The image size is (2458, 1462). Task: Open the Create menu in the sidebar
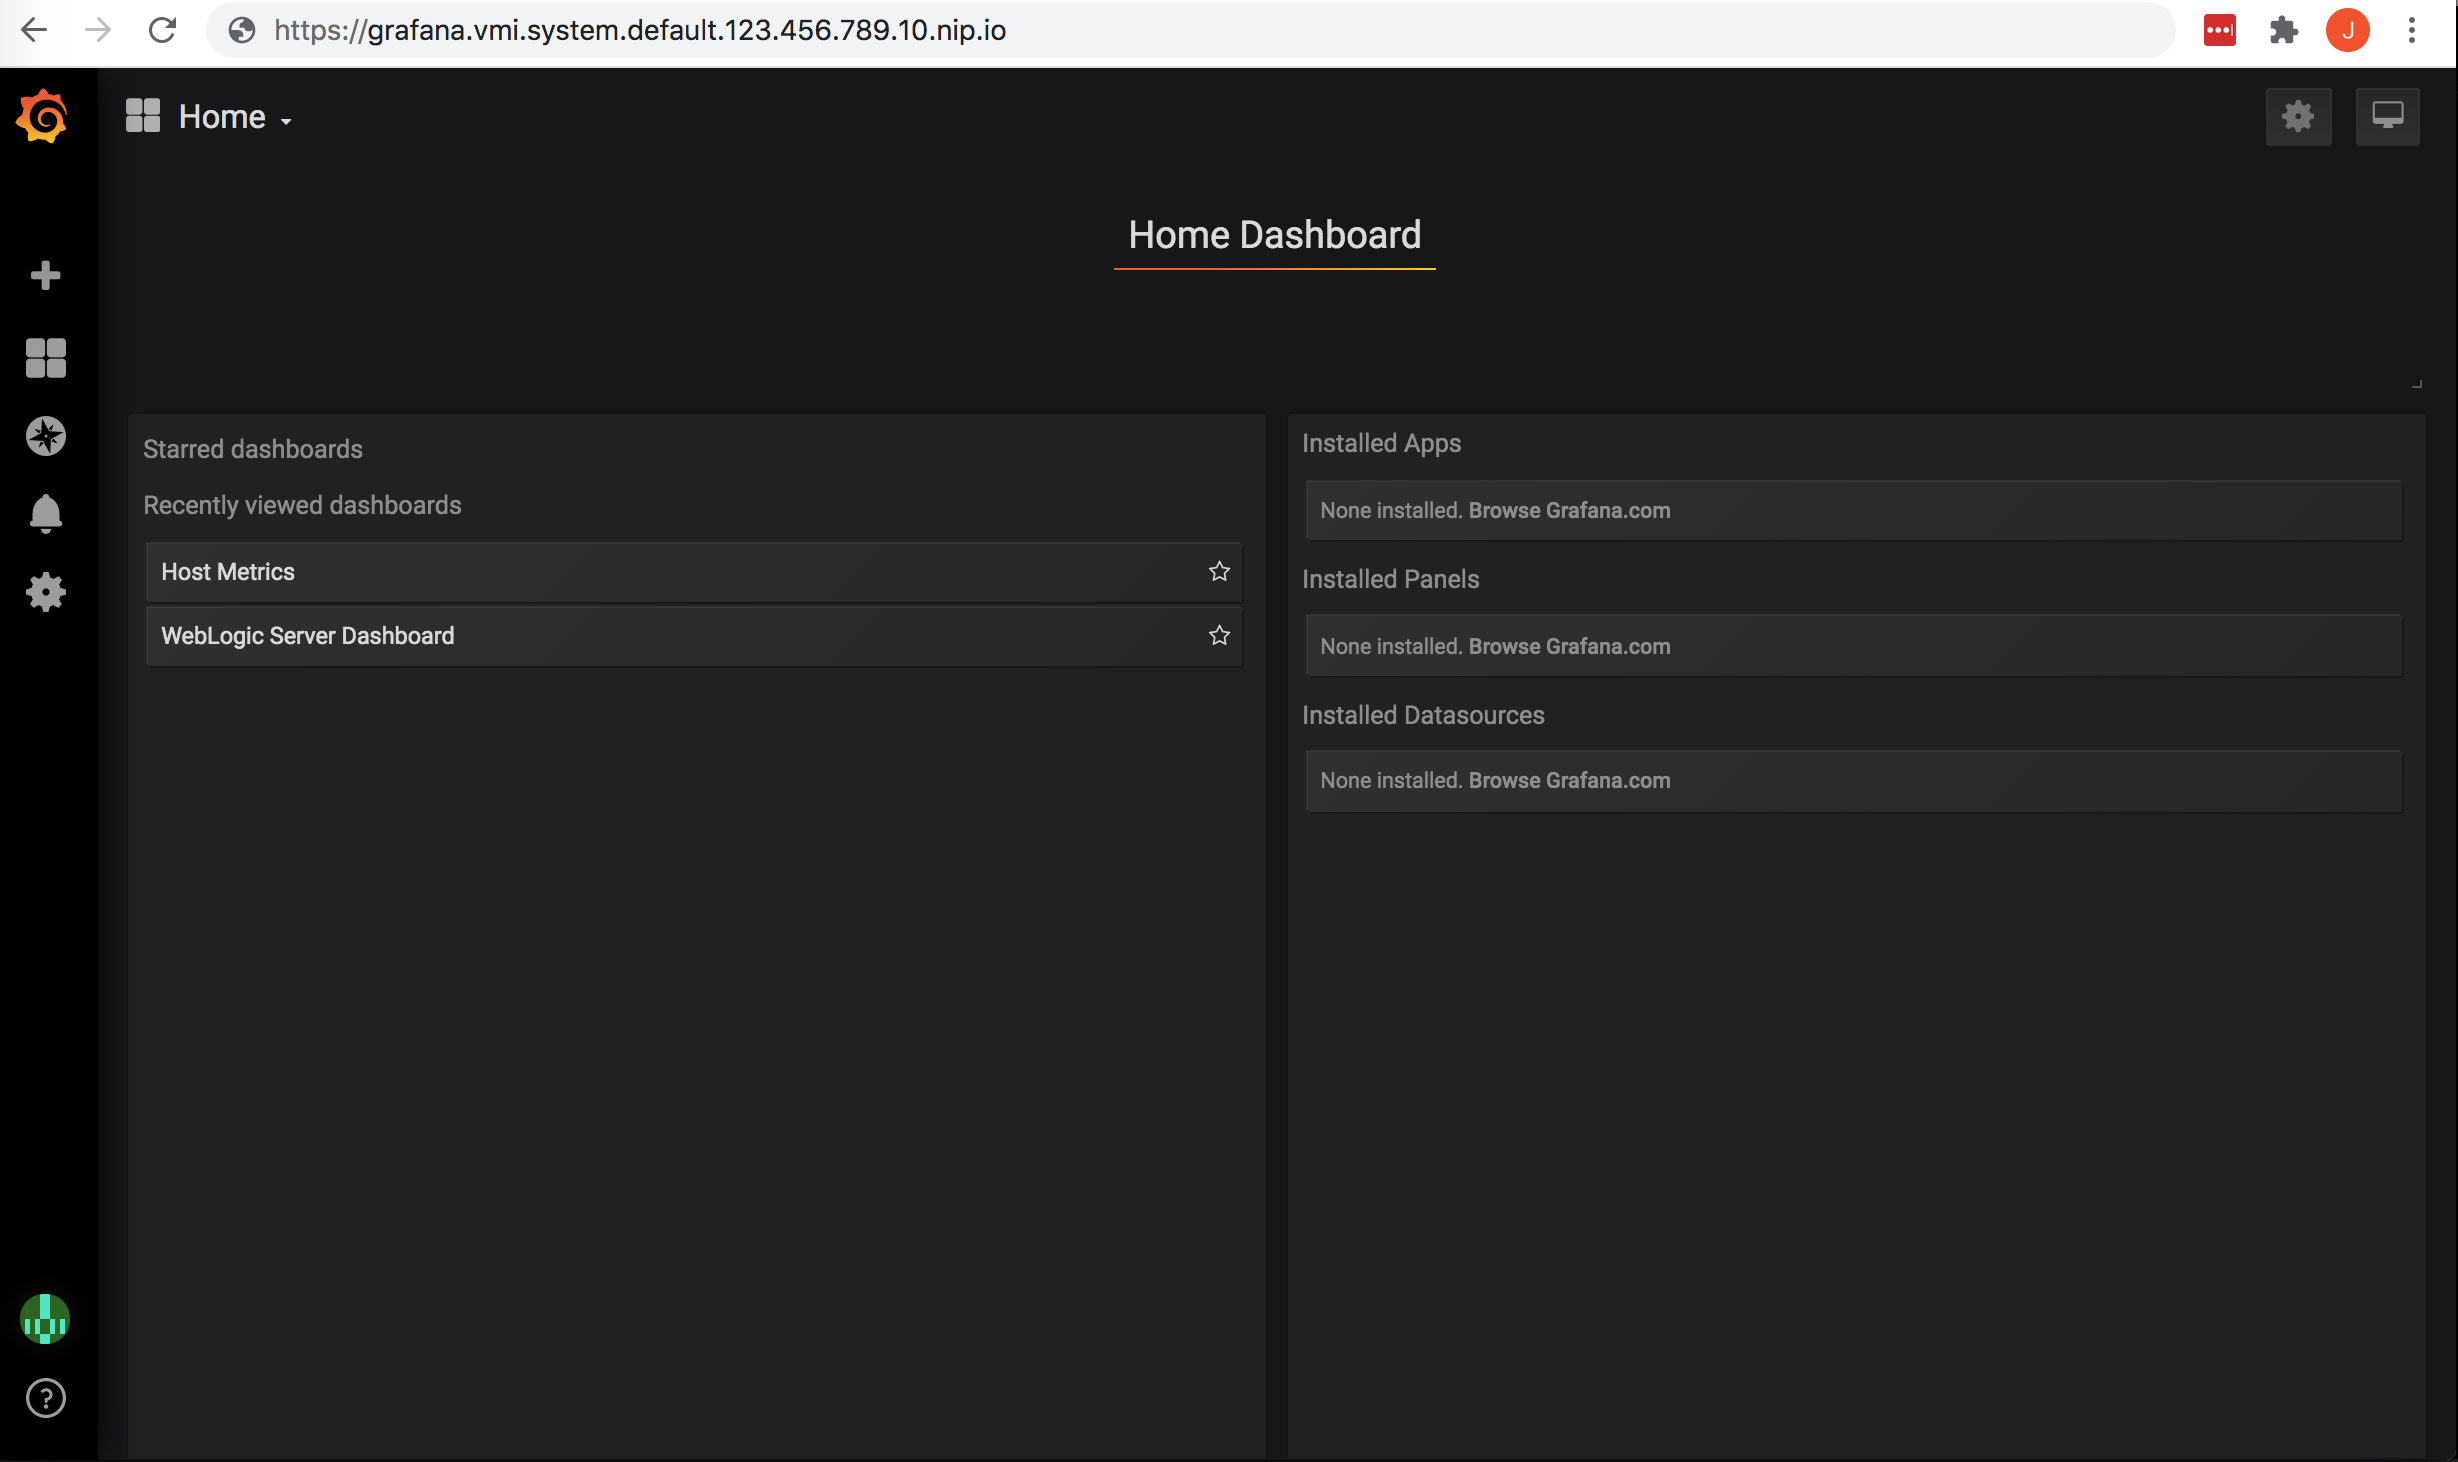(x=45, y=275)
